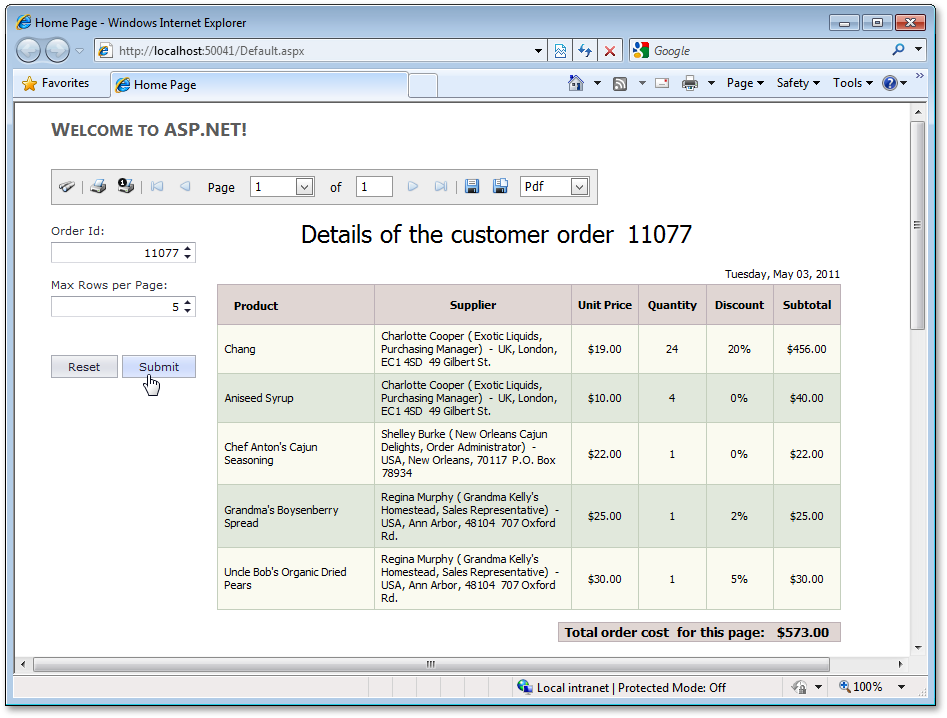Image resolution: width=947 pixels, height=718 pixels.
Task: Click the Submit button
Action: (158, 367)
